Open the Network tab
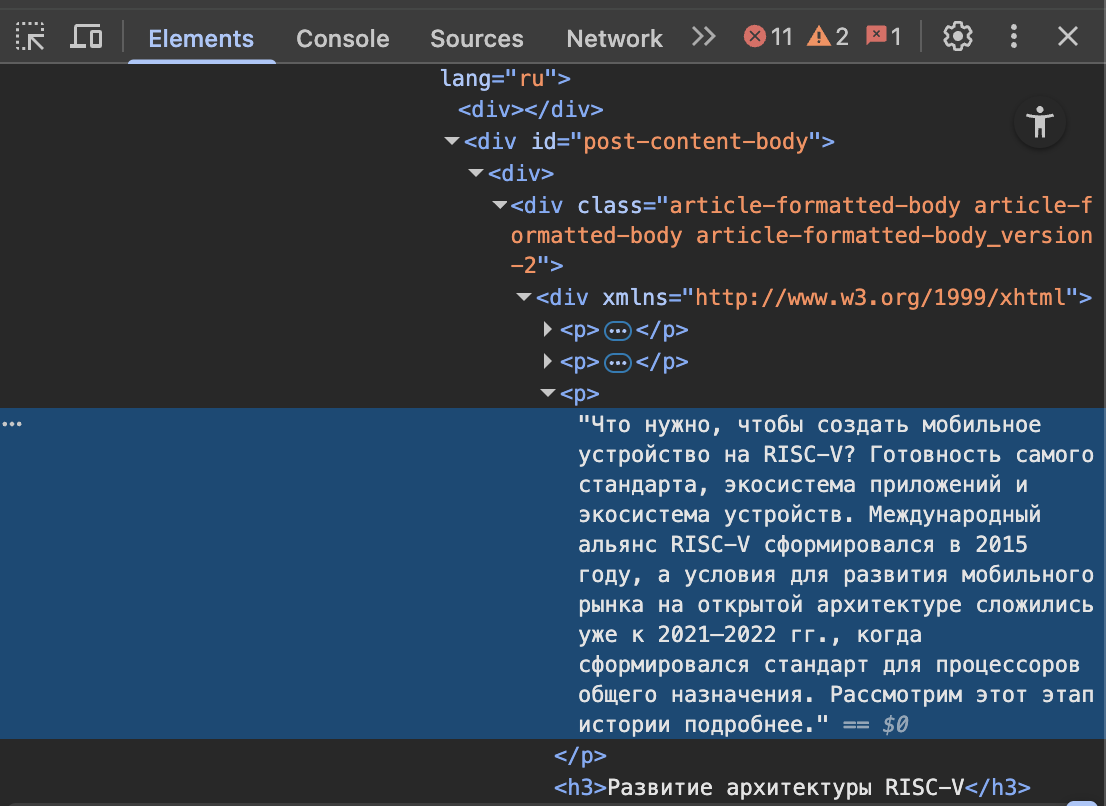This screenshot has width=1106, height=806. (x=614, y=39)
